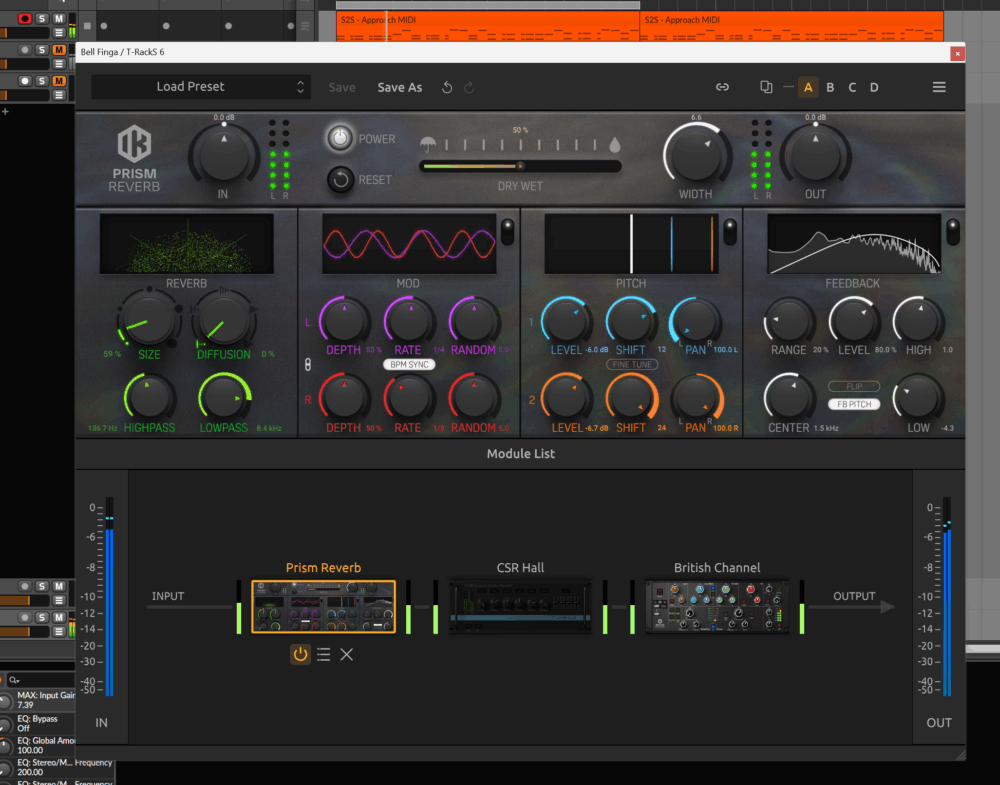
Task: Toggle the PITCH section switch
Action: (730, 231)
